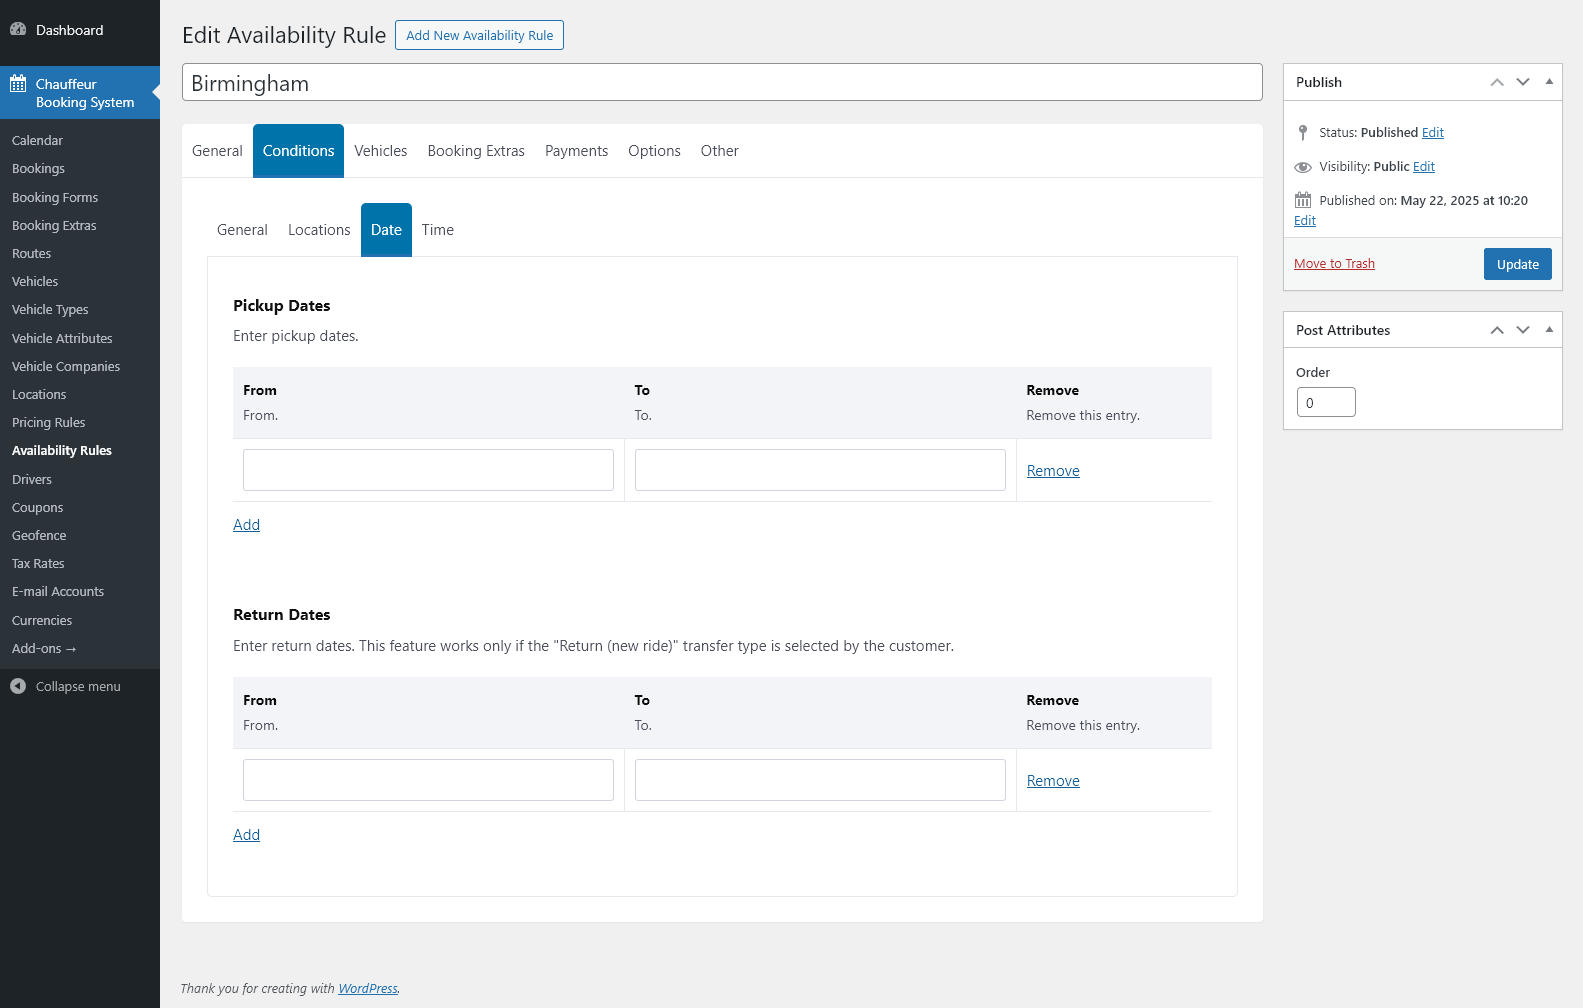The height and width of the screenshot is (1008, 1583).
Task: Switch to the Time sub-tab
Action: 438,230
